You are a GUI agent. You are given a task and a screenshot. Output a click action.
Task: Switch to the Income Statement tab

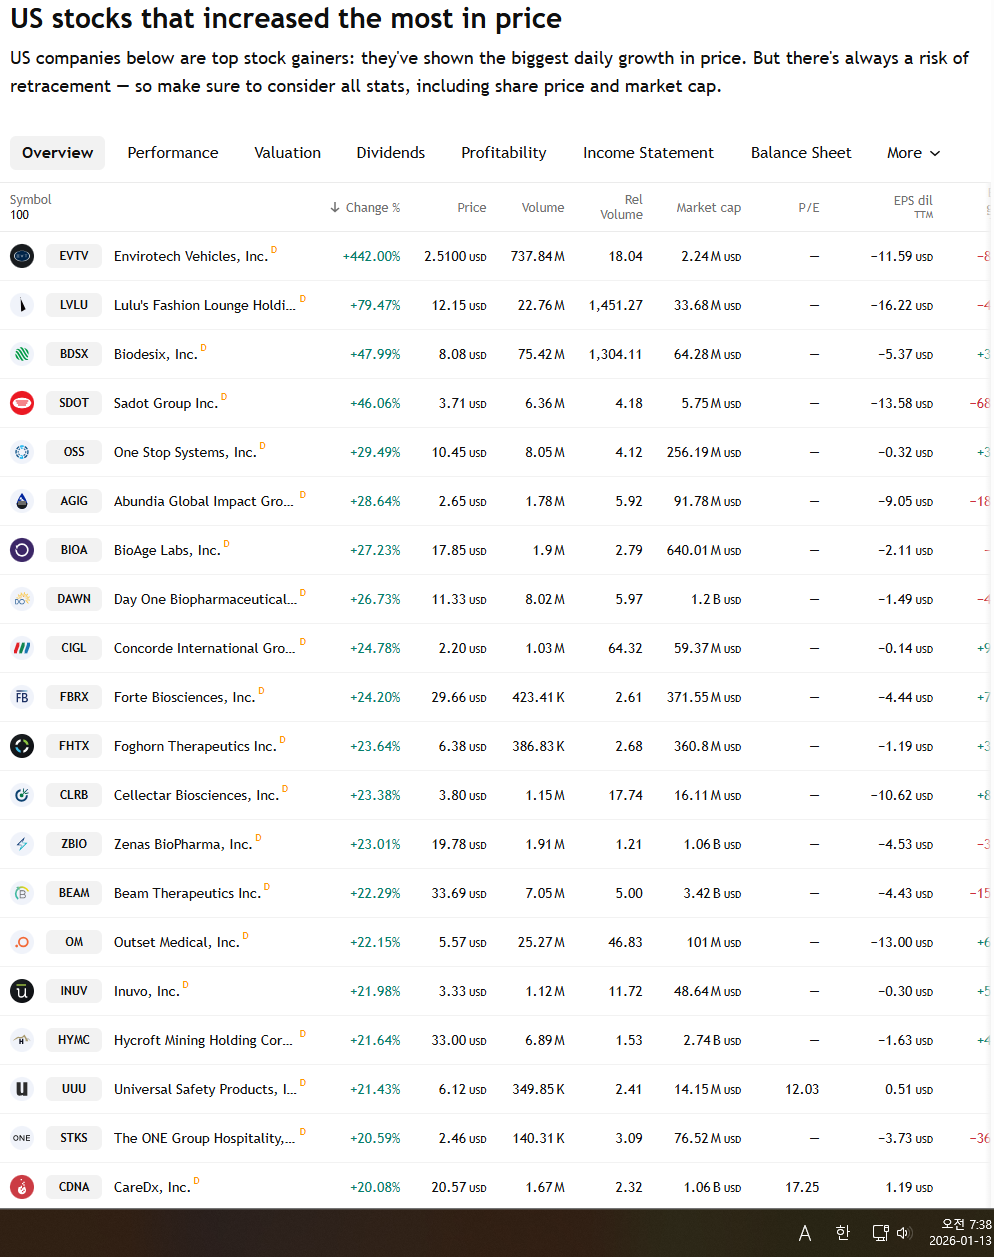point(649,153)
